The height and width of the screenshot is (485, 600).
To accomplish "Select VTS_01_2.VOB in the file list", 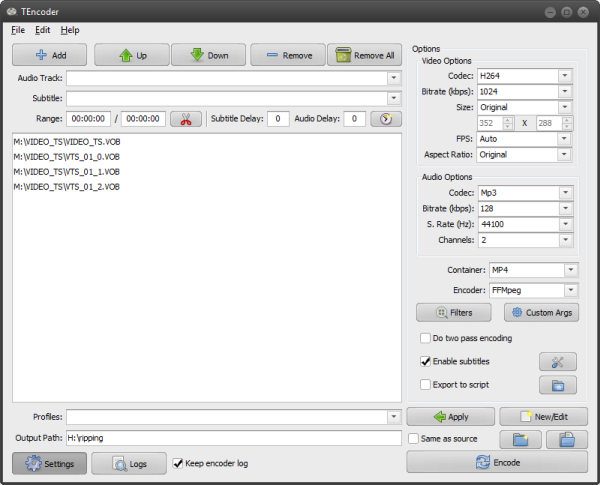I will pos(67,187).
